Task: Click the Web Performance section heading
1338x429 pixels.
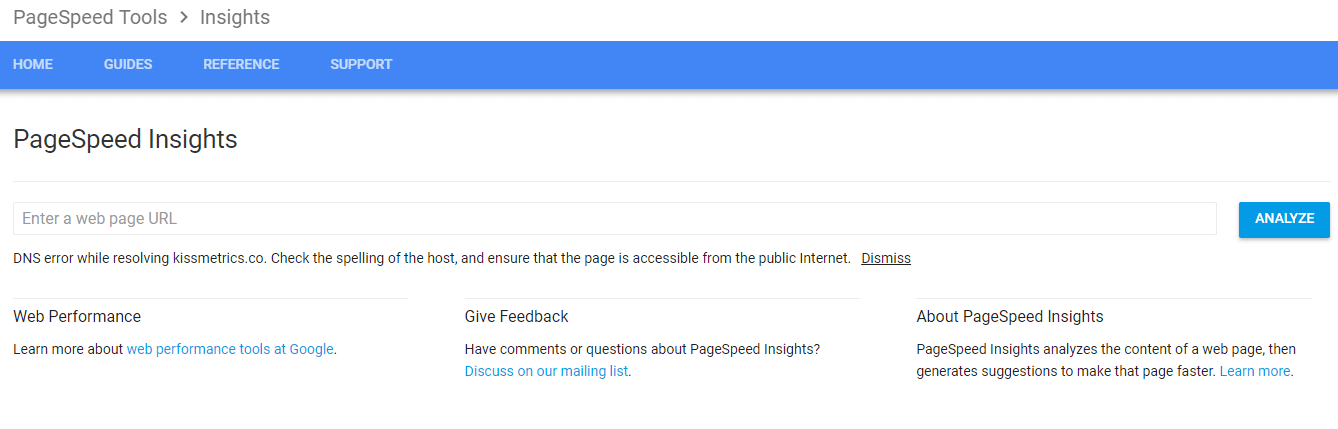Action: pos(77,316)
